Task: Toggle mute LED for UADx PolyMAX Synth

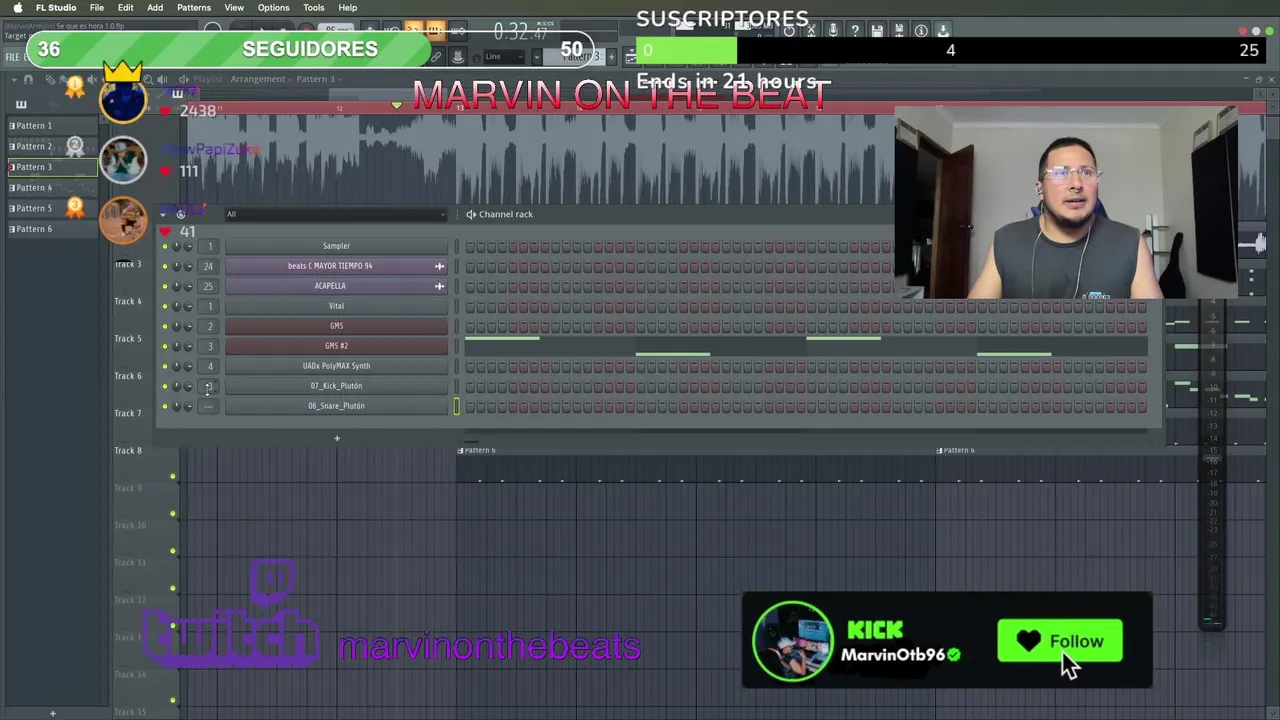Action: point(165,366)
